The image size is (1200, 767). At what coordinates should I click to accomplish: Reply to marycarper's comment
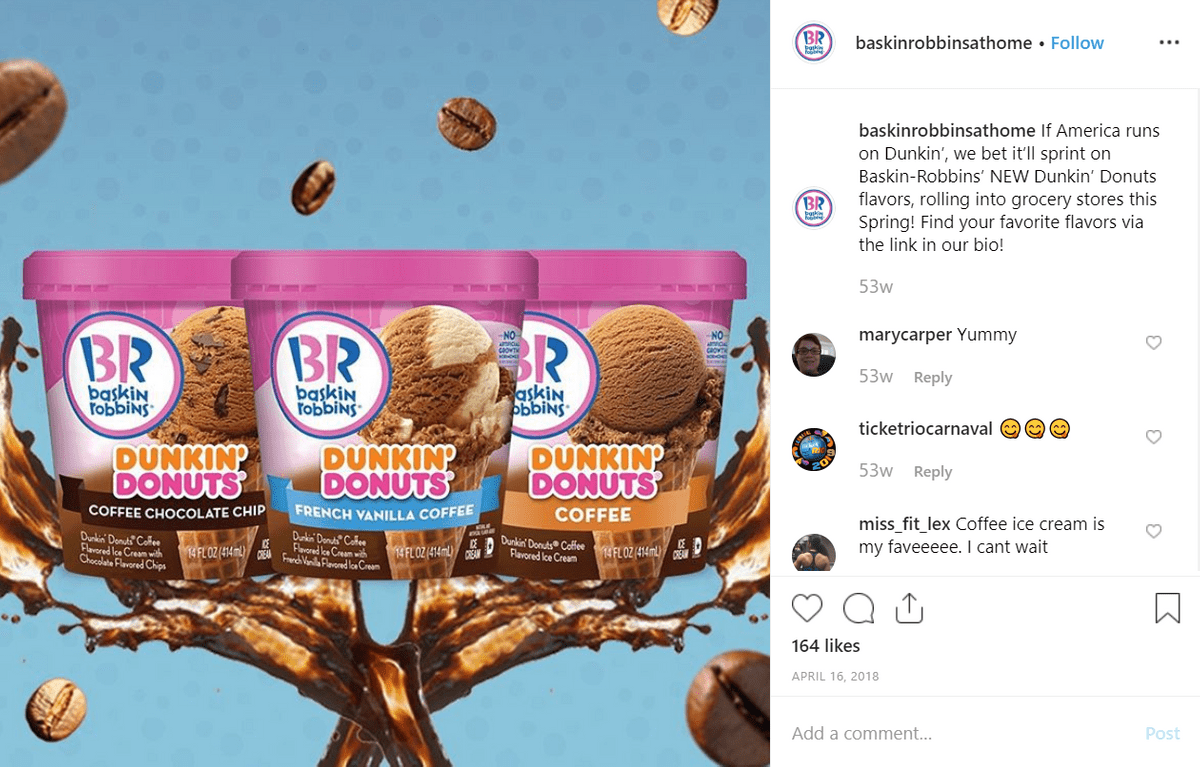932,377
